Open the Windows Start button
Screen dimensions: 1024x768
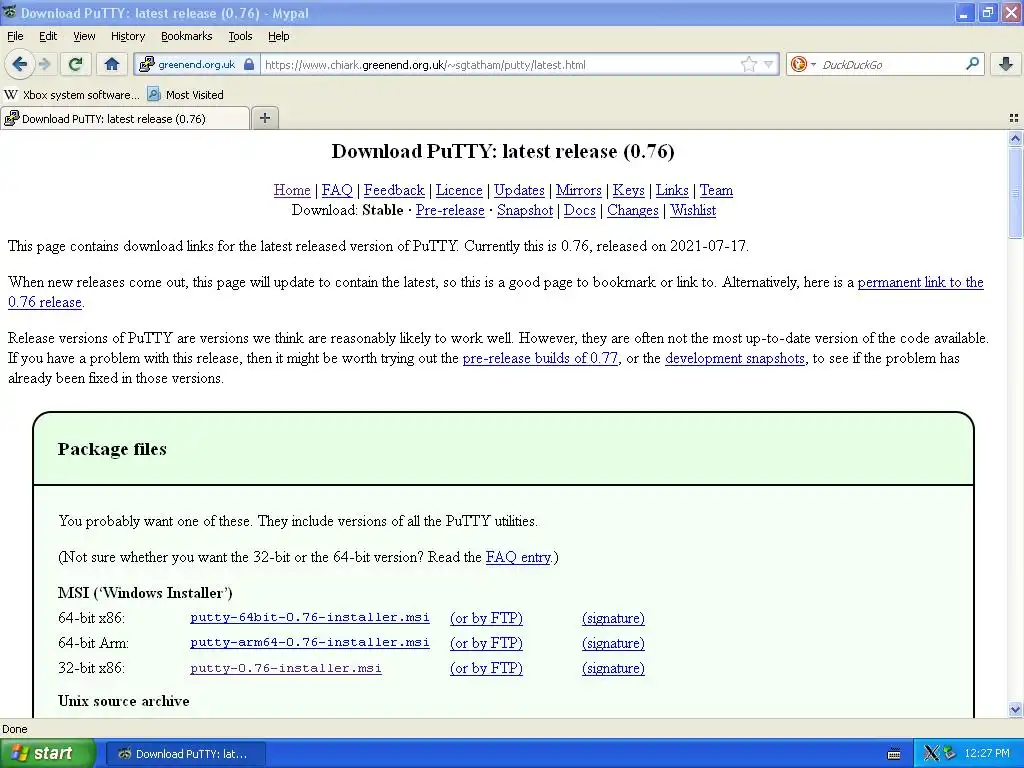[46, 754]
